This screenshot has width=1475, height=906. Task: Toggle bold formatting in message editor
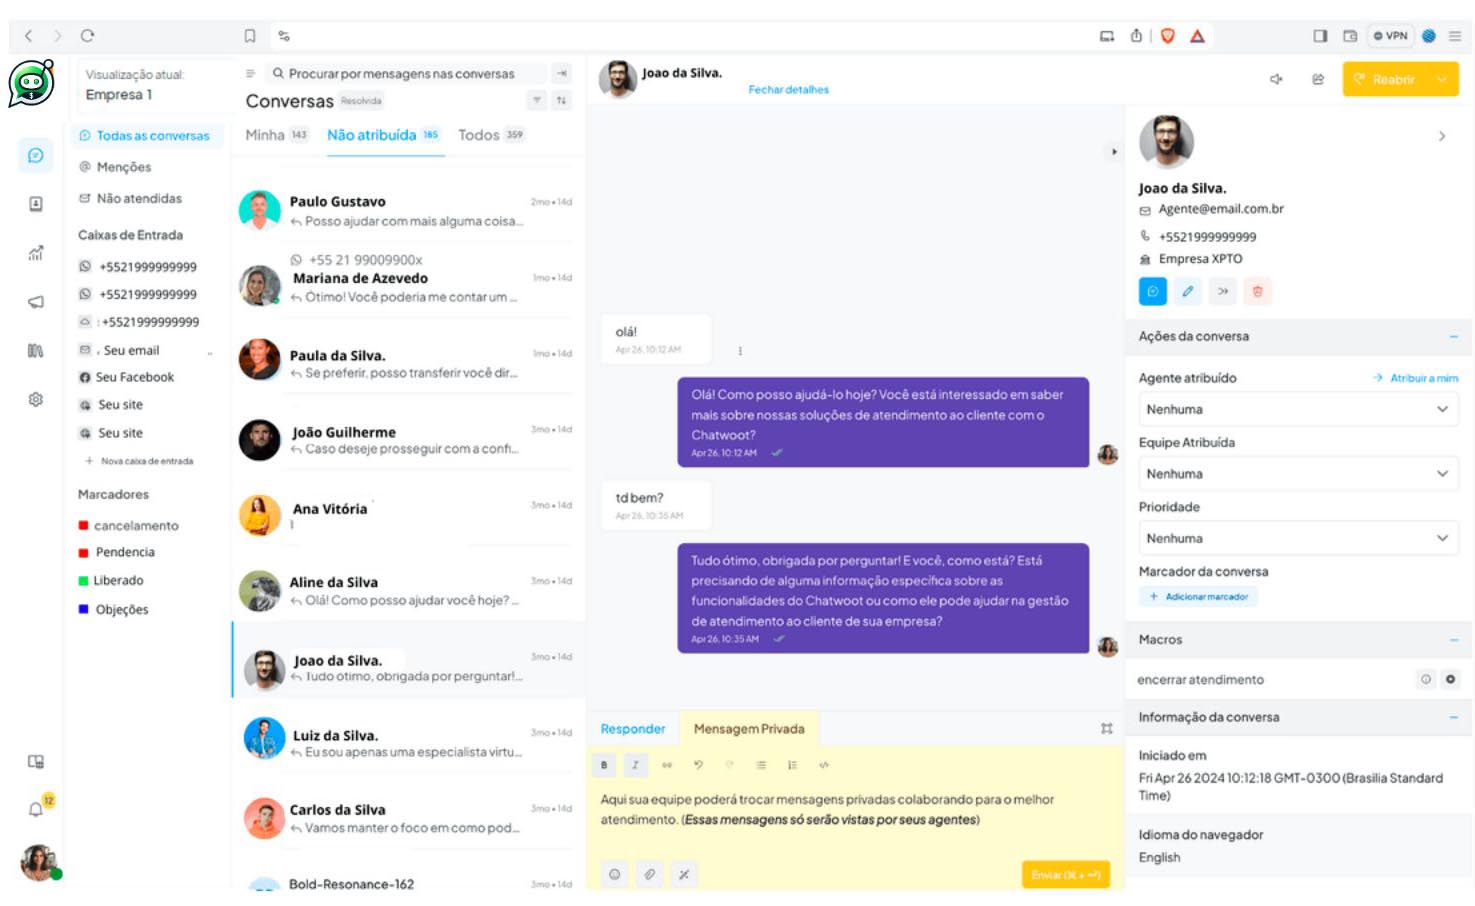pos(604,765)
